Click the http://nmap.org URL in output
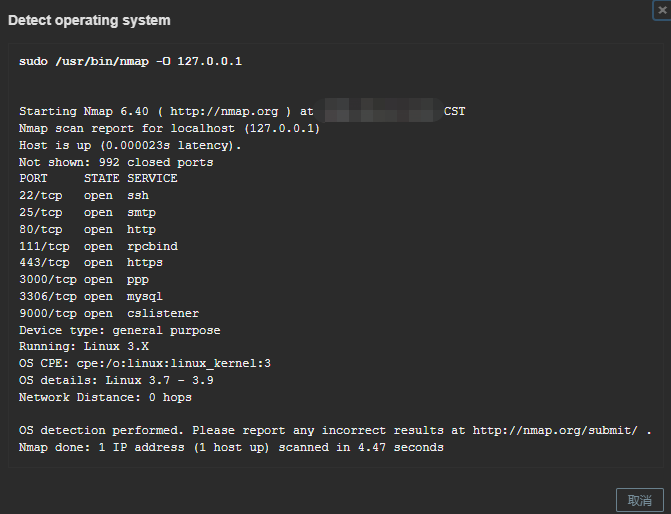 (x=224, y=112)
